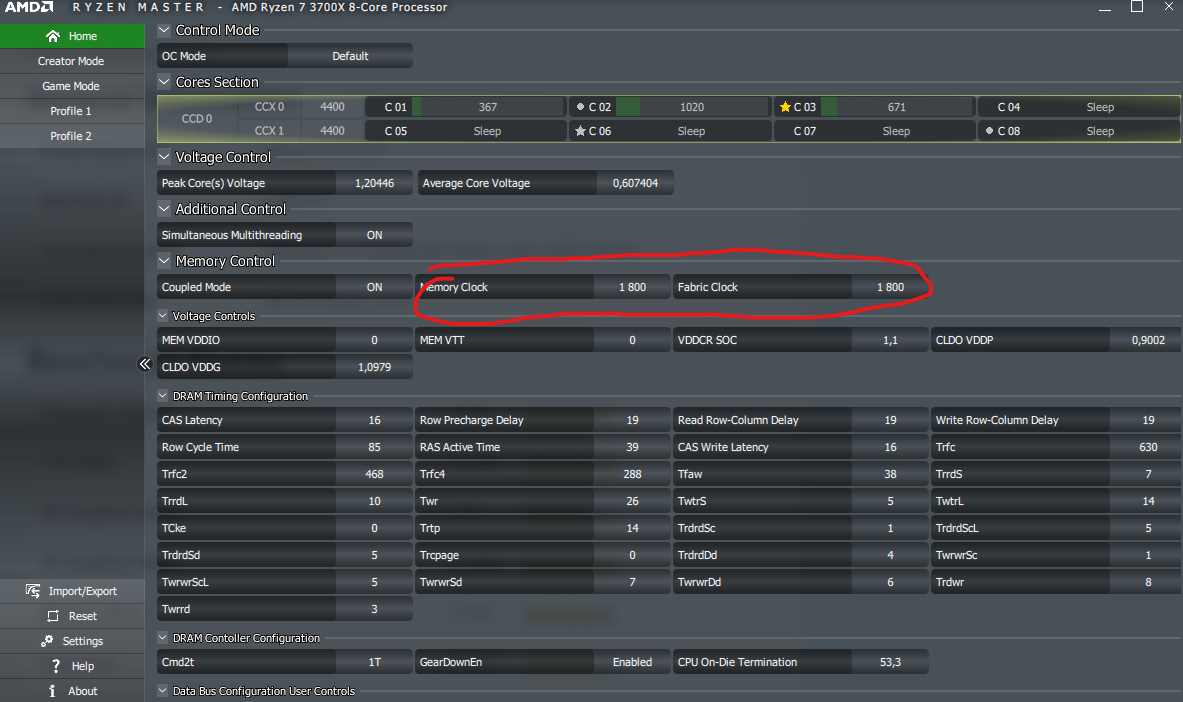Click CPU On-Die Termination value 53,3
This screenshot has width=1183, height=702.
890,662
